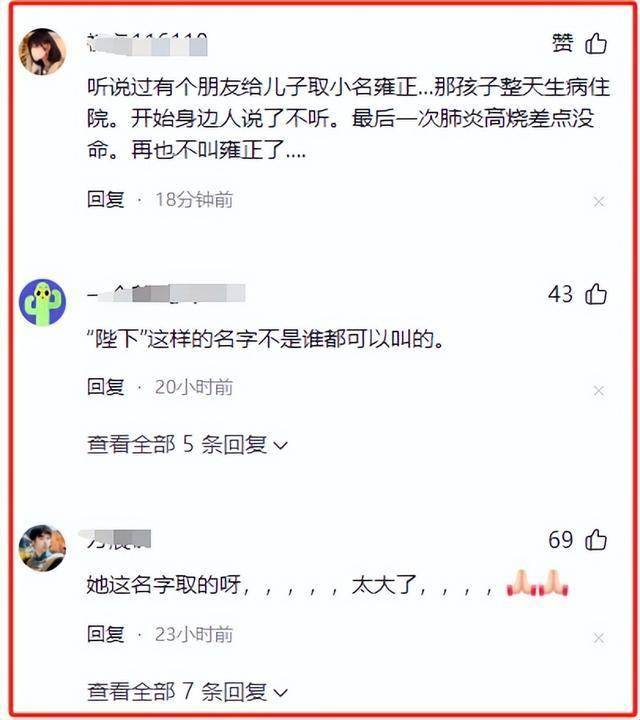This screenshot has height=720, width=640.
Task: Expand 查看全部 7 条回复
Action: [187, 692]
